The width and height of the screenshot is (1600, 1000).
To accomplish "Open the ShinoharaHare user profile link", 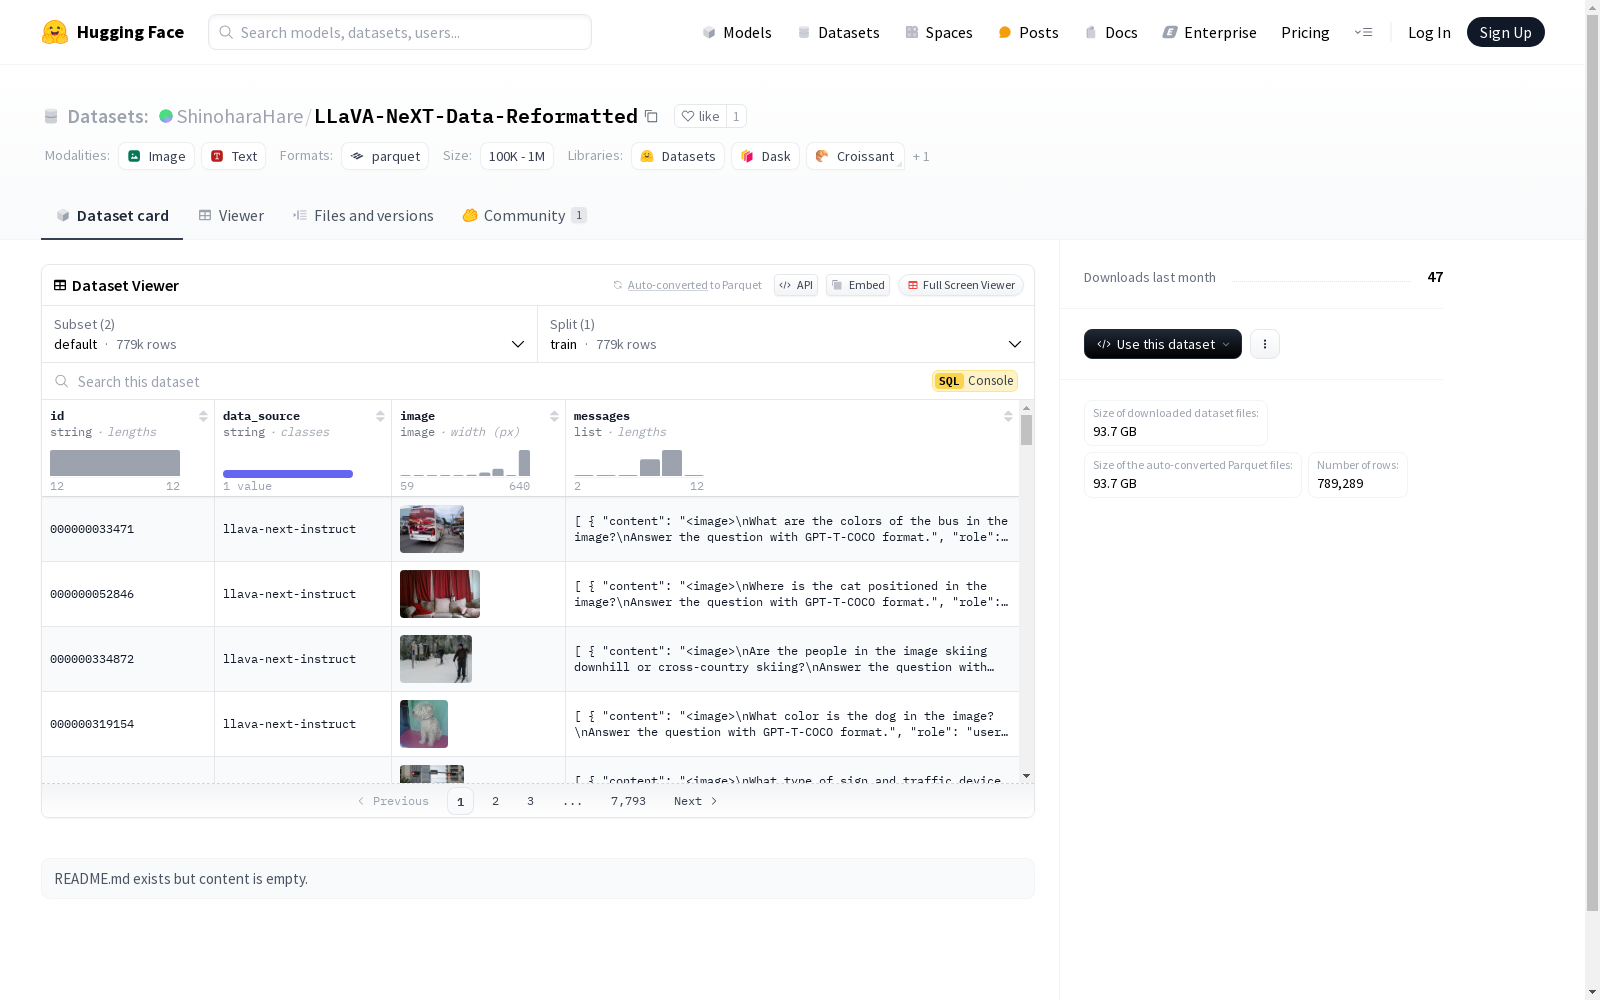I will (240, 116).
